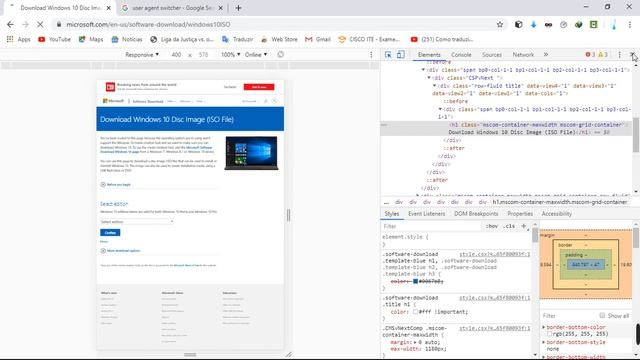640x360 pixels.
Task: Toggle the device toolbar icon
Action: coord(401,55)
